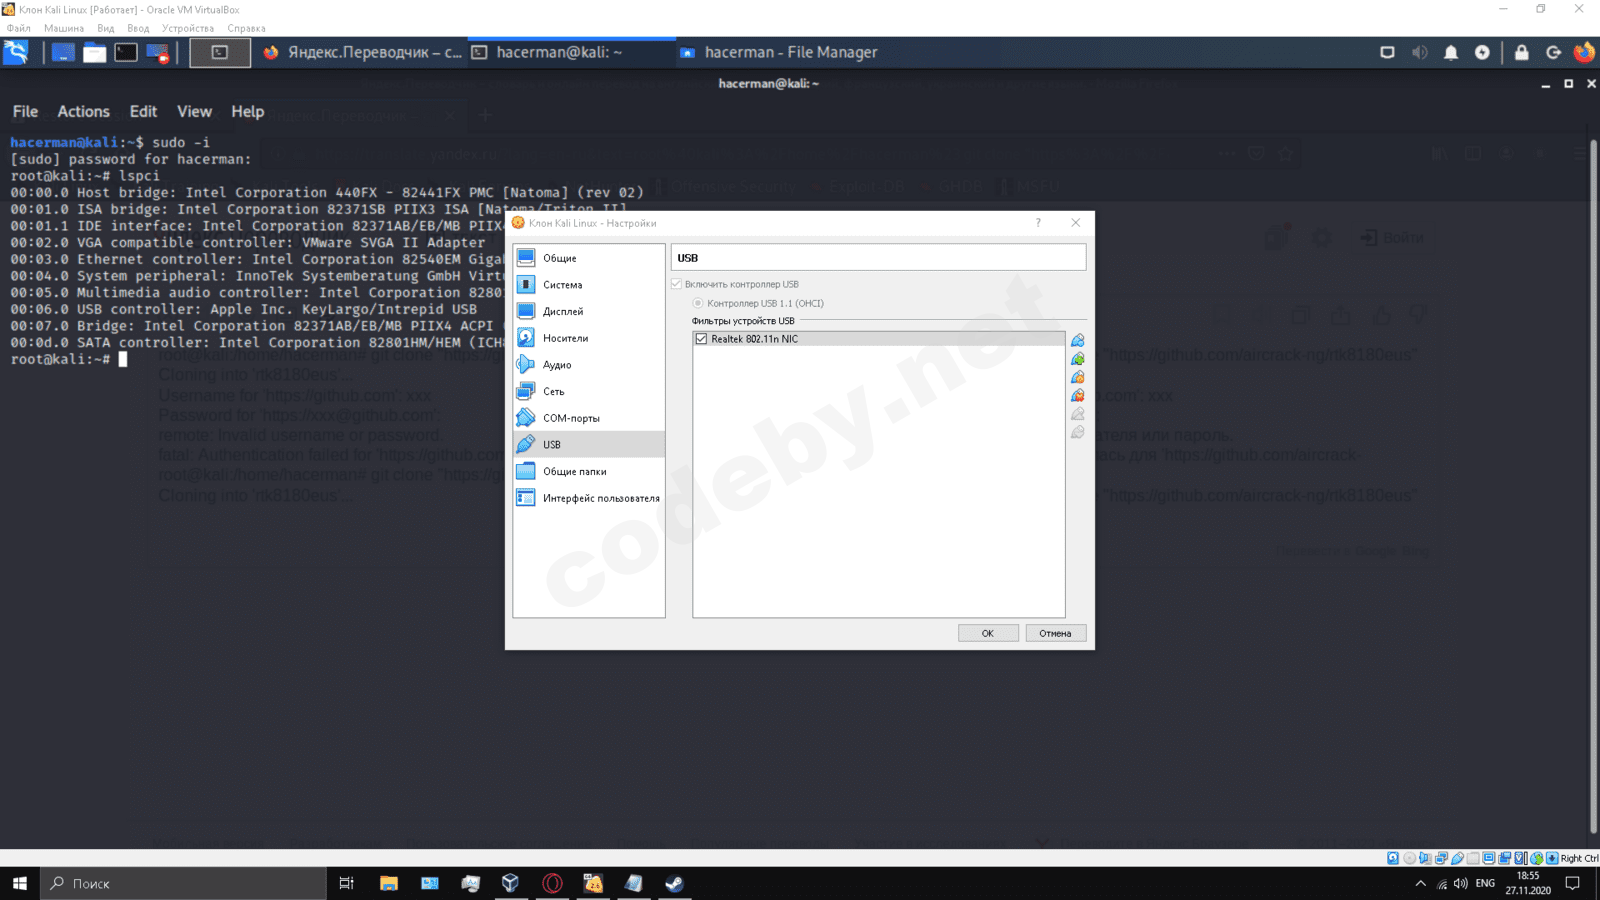The width and height of the screenshot is (1600, 900).
Task: Open the terminal Actions menu
Action: 83,112
